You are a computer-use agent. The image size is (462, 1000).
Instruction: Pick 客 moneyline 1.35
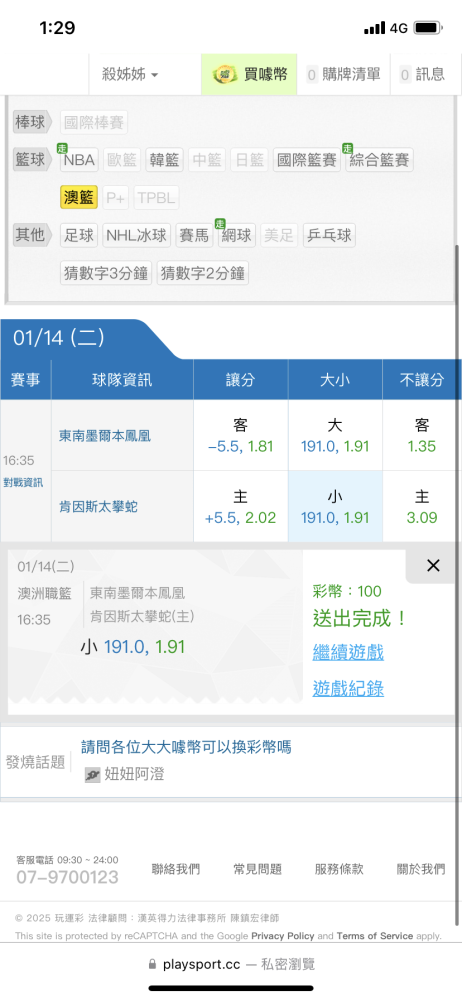(x=422, y=436)
